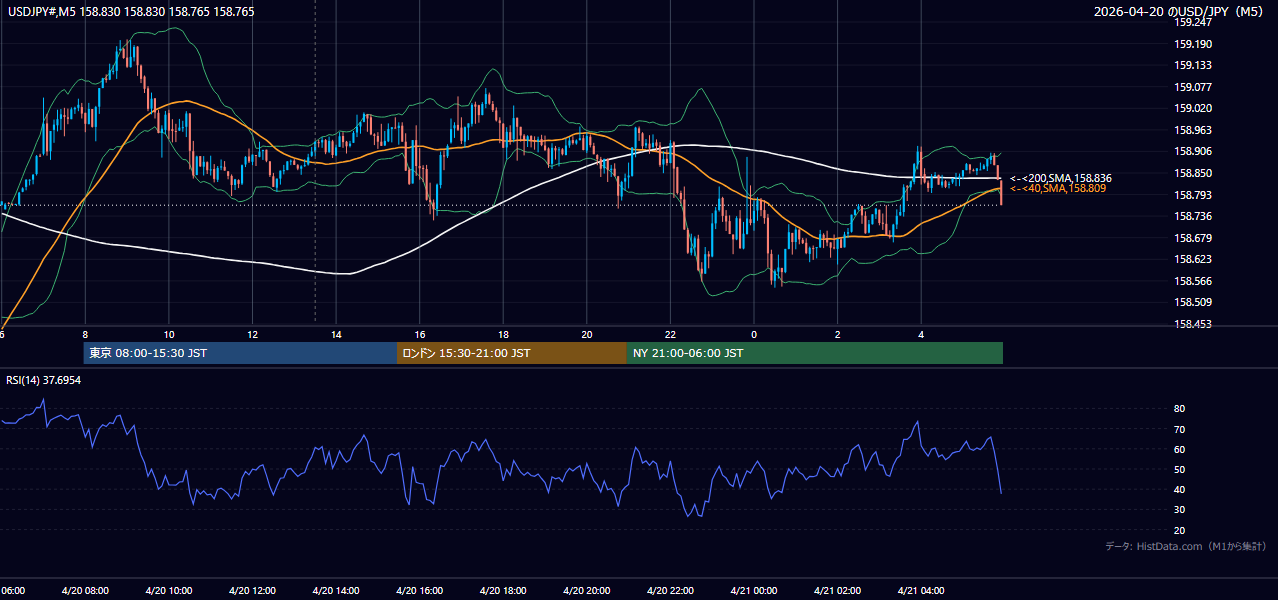Click price axis value 159.133
This screenshot has height=600, width=1278.
coord(1193,65)
